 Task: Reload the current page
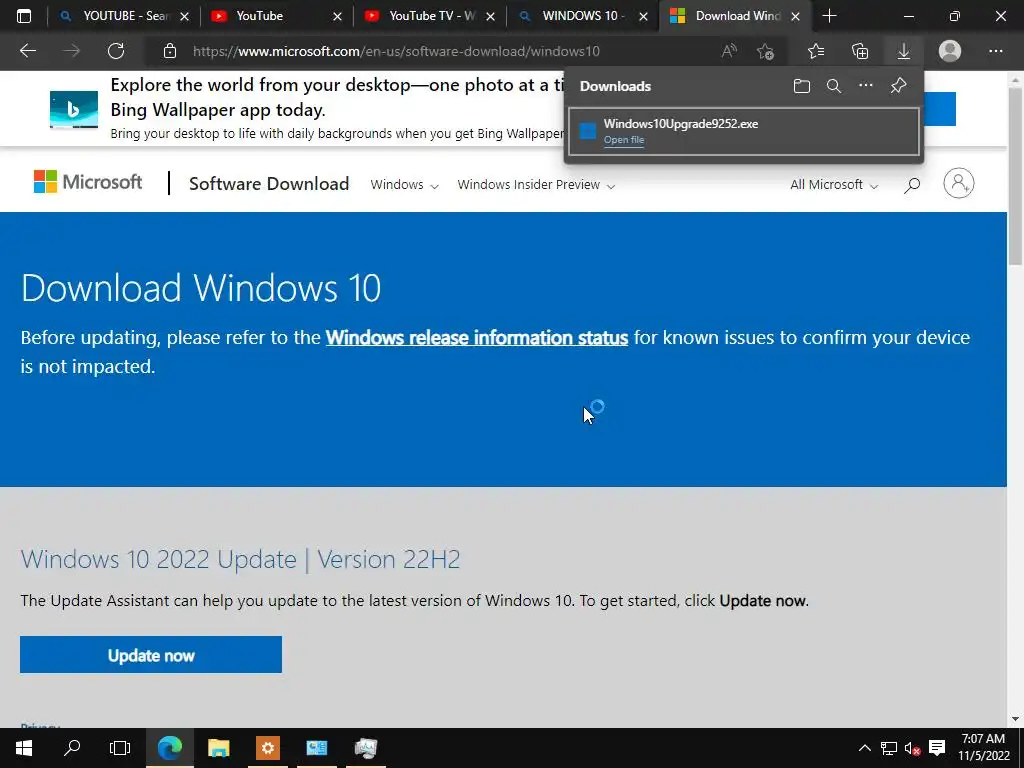coord(116,51)
